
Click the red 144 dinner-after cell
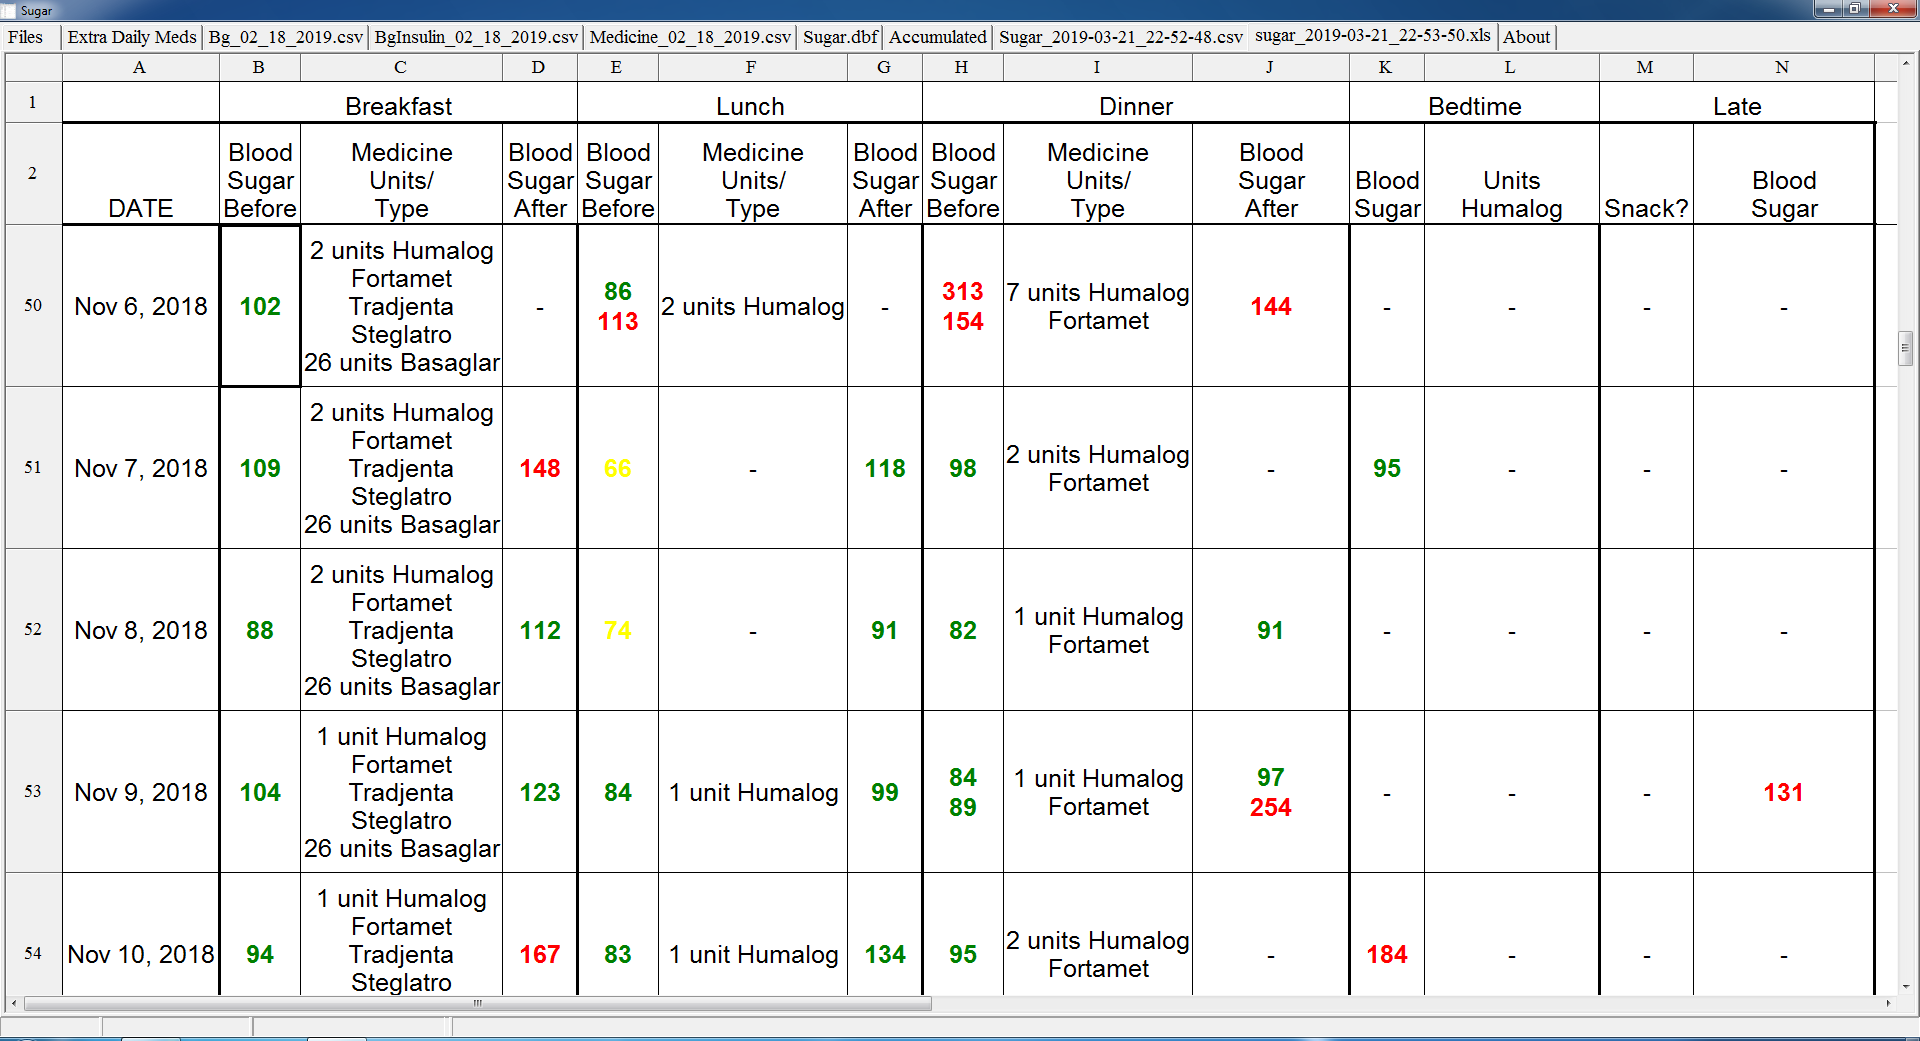pos(1271,306)
